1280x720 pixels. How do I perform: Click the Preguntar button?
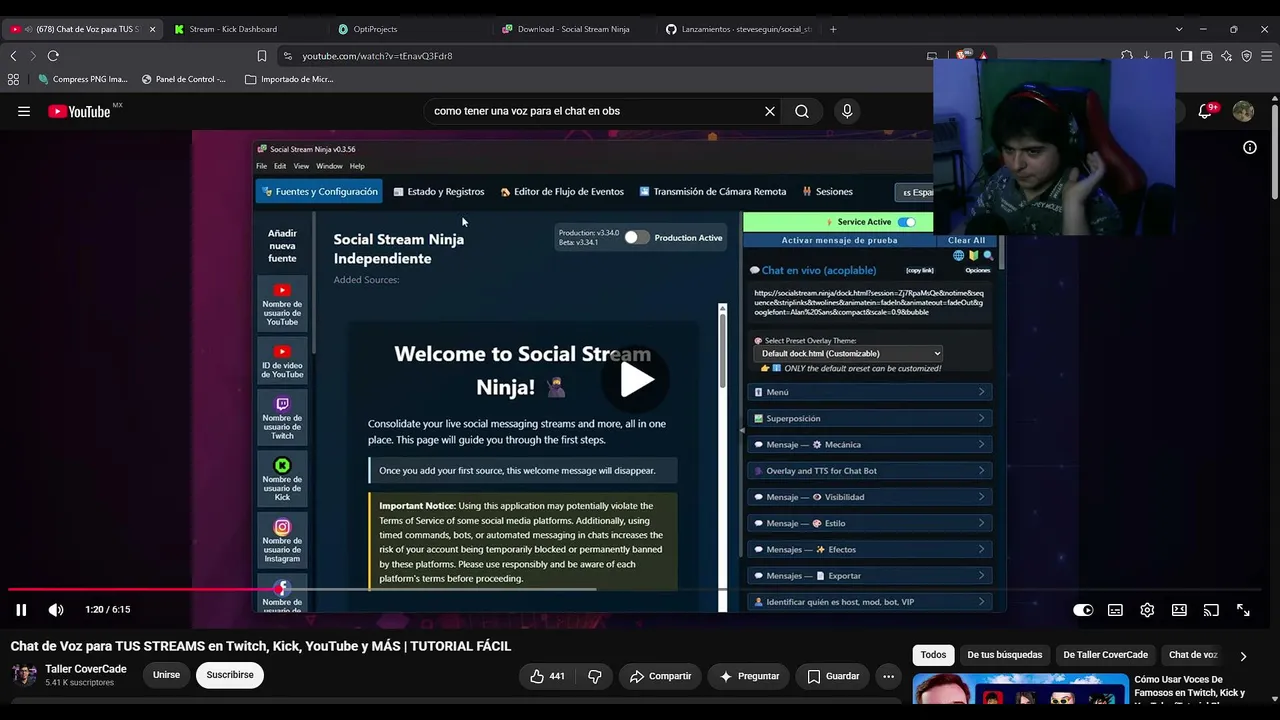coord(749,676)
